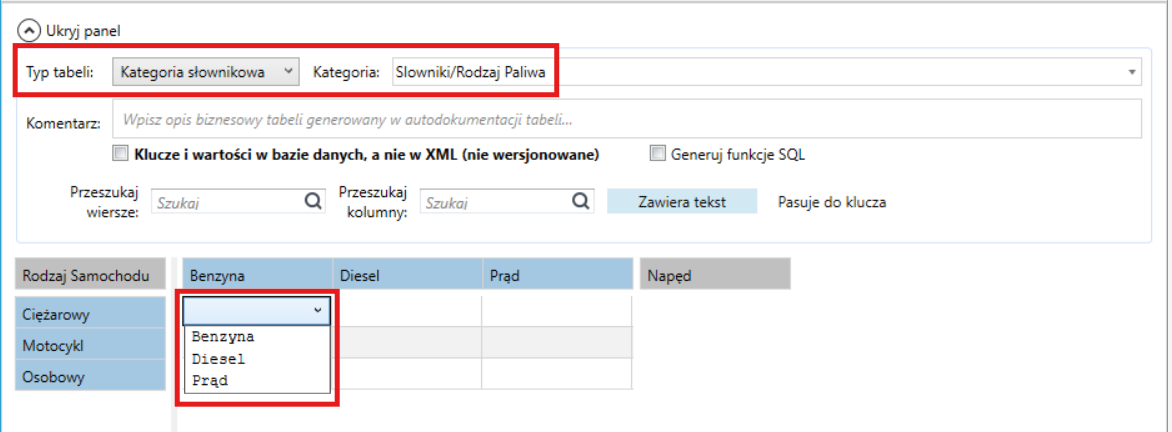Screen dimensions: 1172x432
Task: Choose Diesel from the dropdown list
Action: tap(257, 359)
